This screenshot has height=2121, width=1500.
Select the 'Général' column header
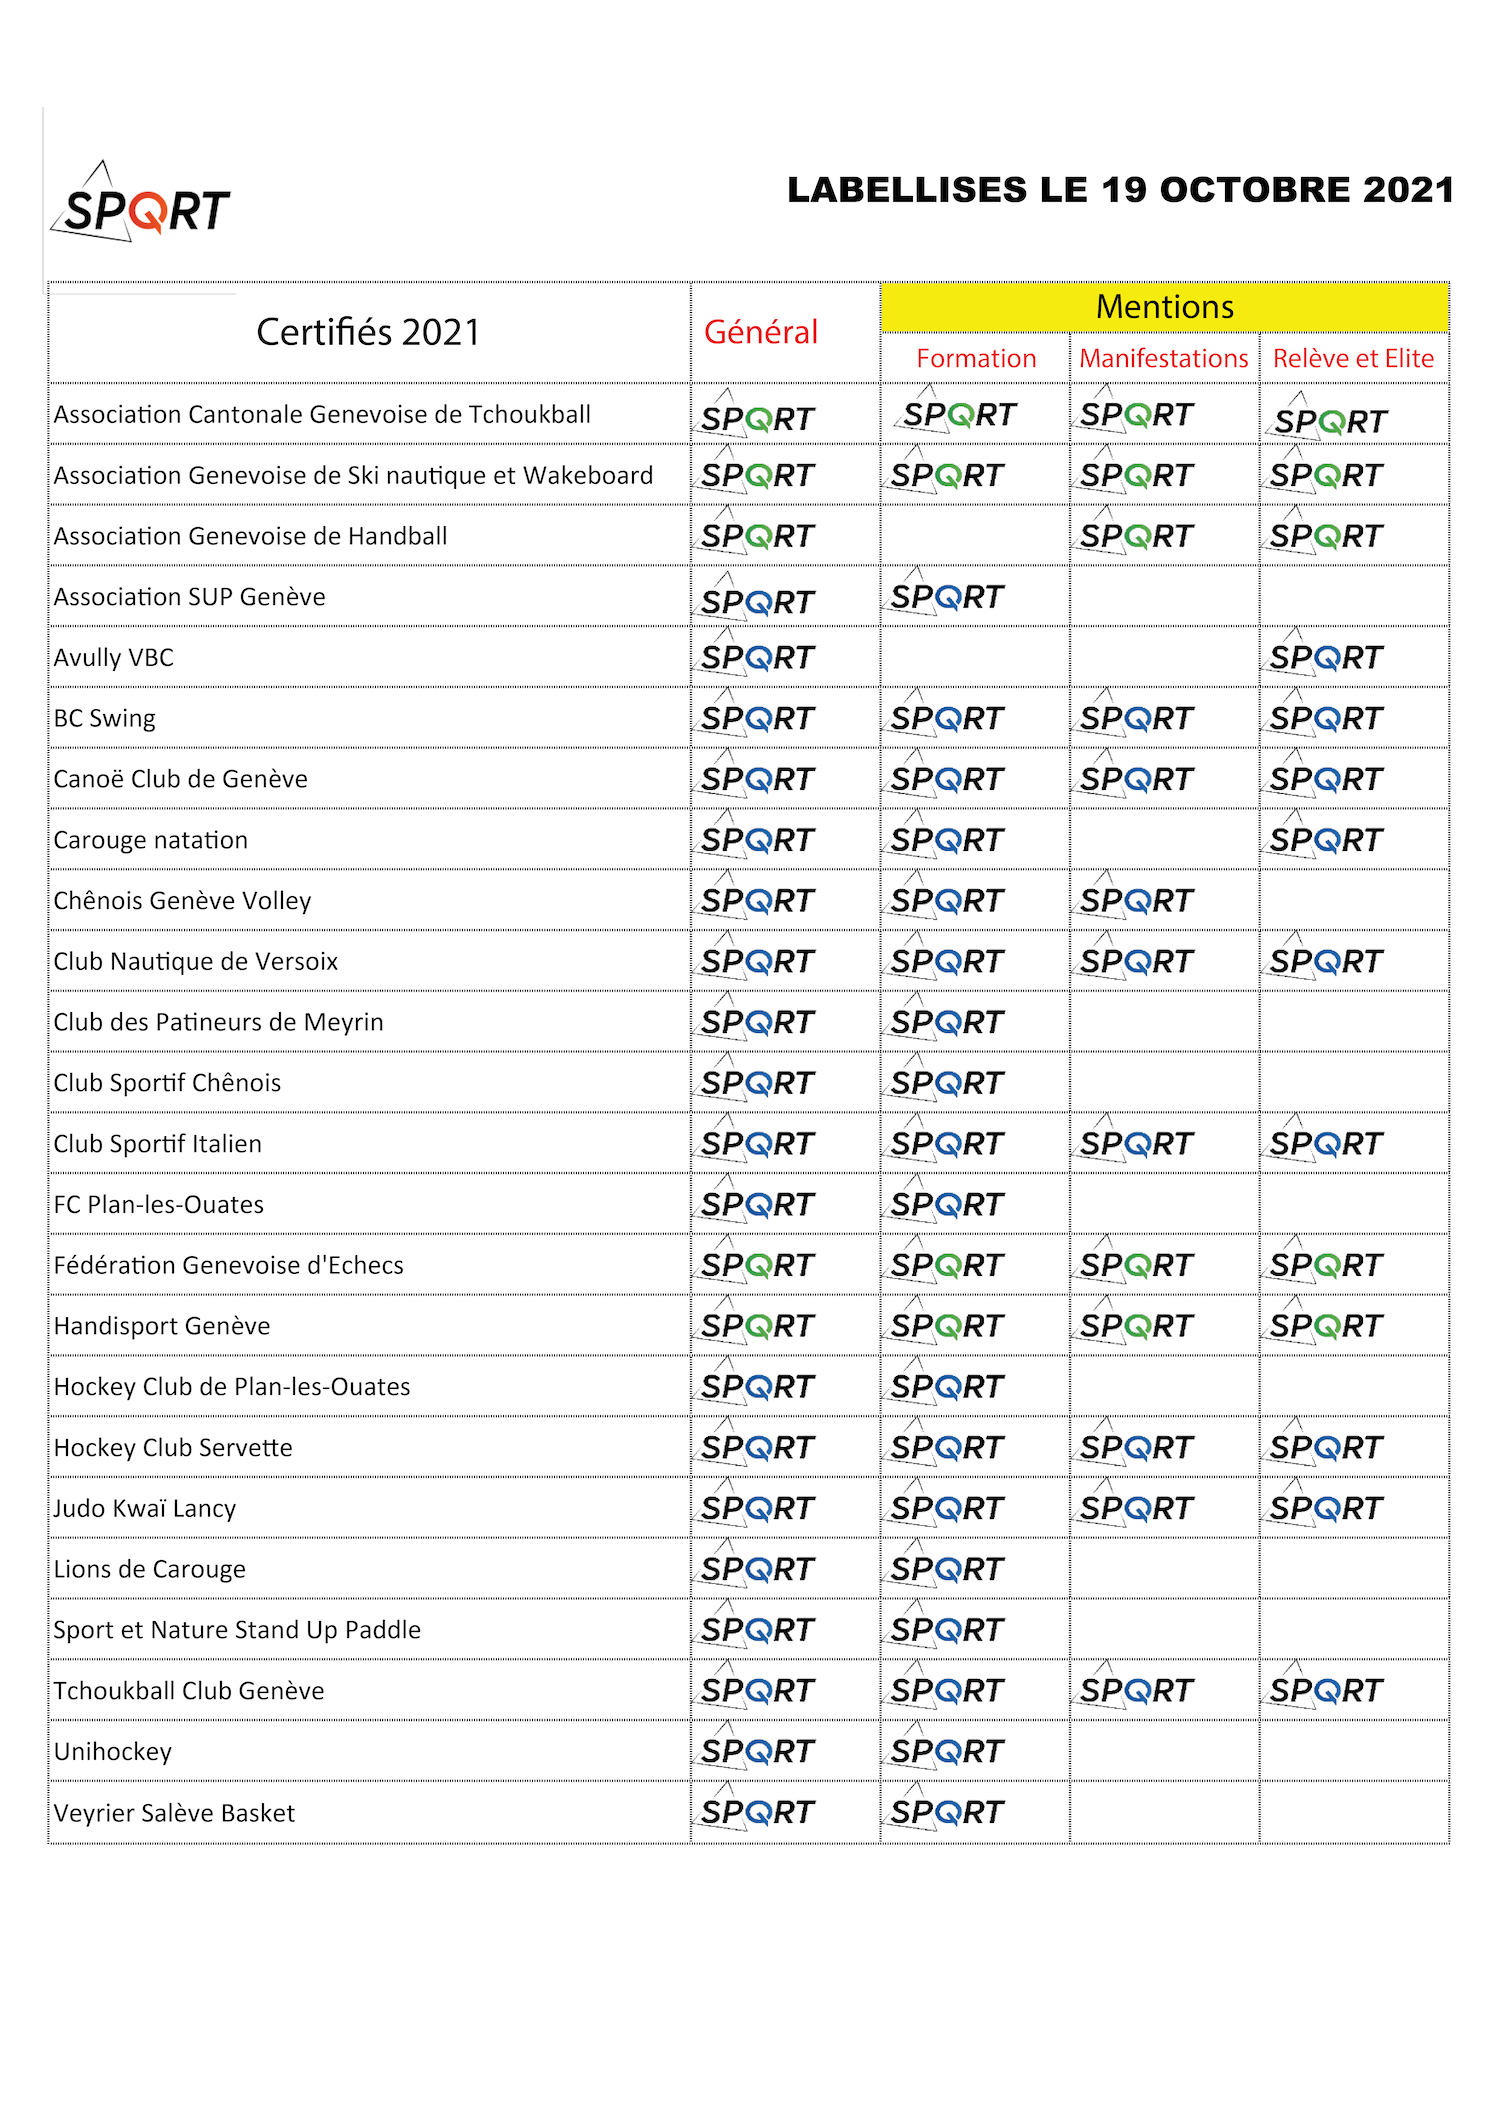tap(761, 332)
